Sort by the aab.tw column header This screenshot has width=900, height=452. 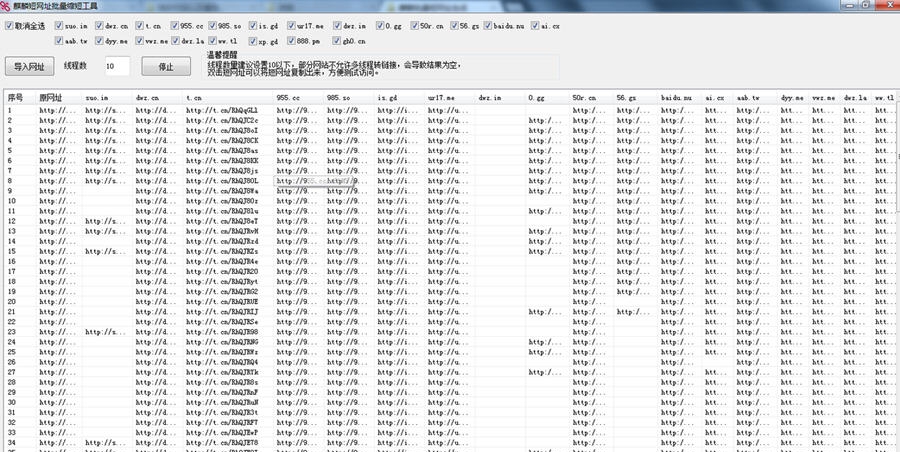click(x=755, y=98)
